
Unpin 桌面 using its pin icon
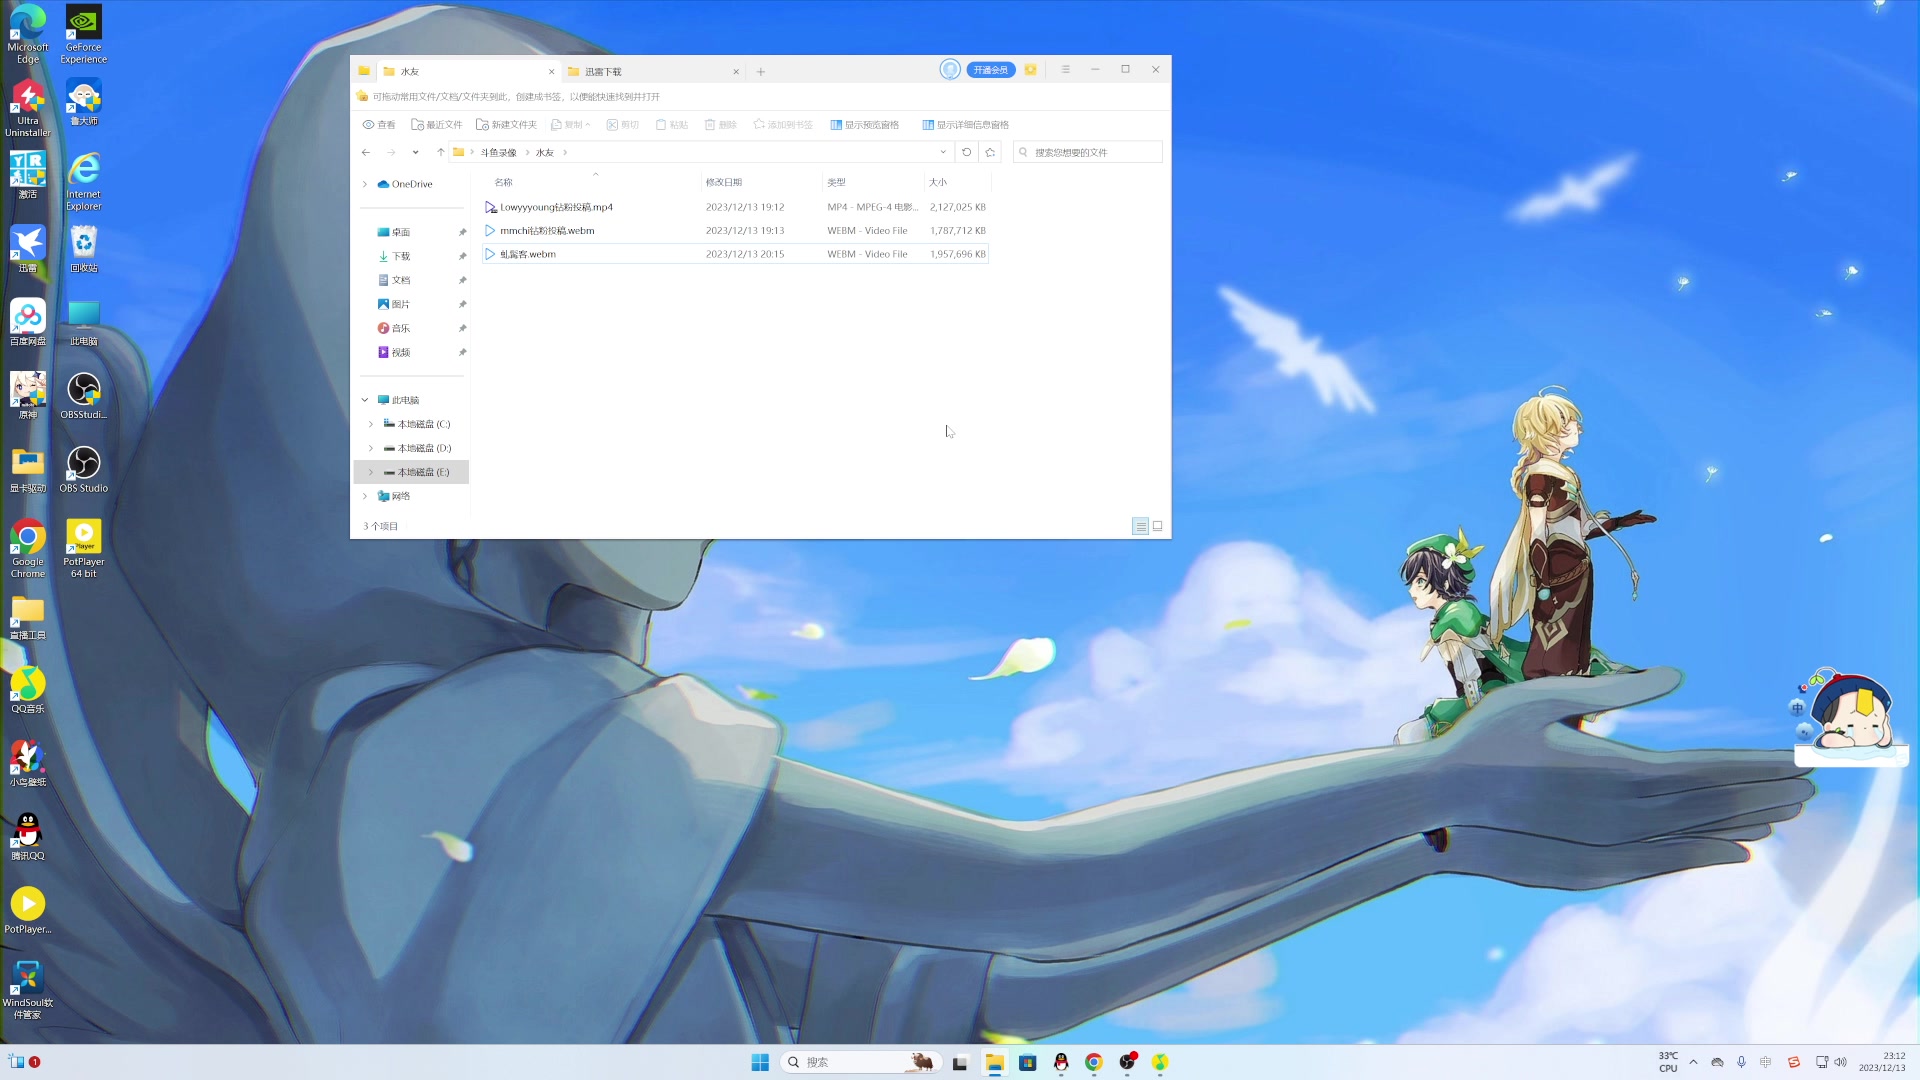462,232
